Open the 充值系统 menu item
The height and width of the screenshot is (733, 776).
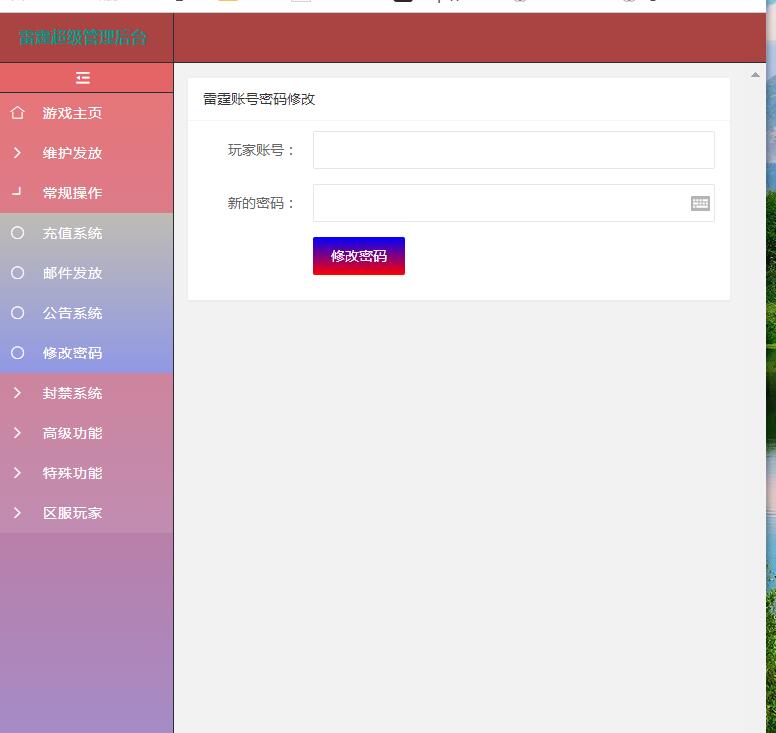pos(72,233)
